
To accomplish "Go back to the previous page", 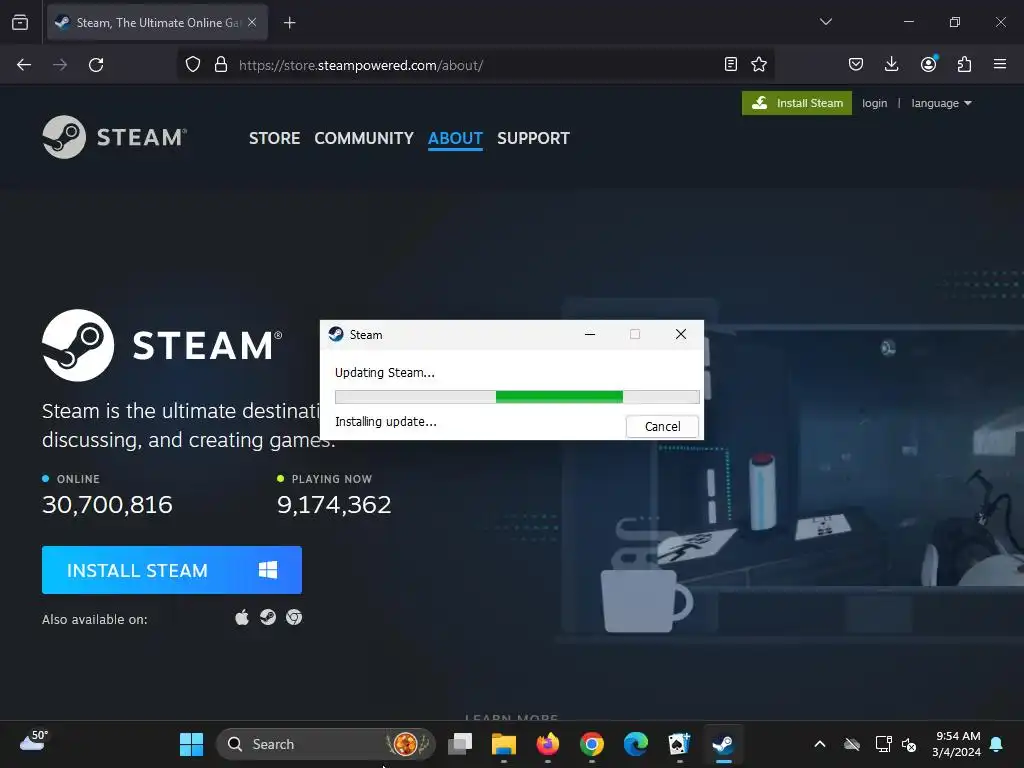I will pyautogui.click(x=24, y=65).
